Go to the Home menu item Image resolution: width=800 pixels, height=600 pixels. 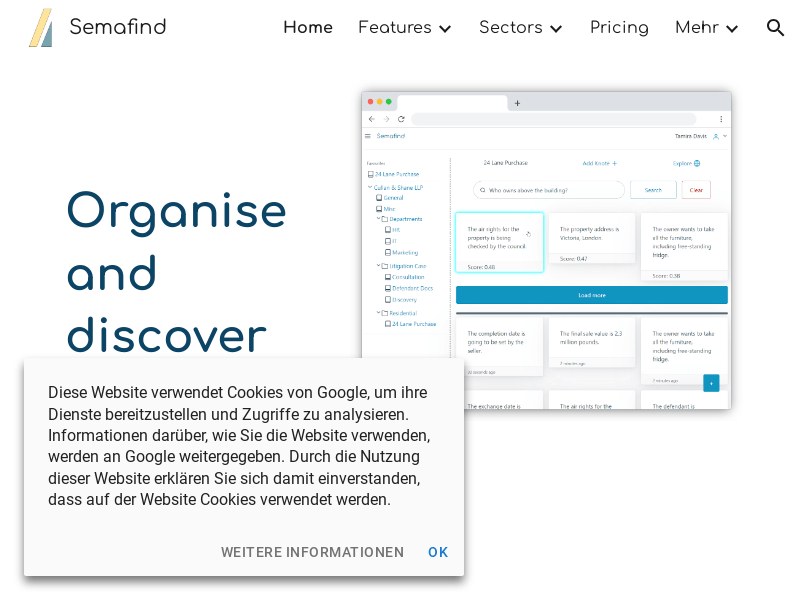(308, 28)
